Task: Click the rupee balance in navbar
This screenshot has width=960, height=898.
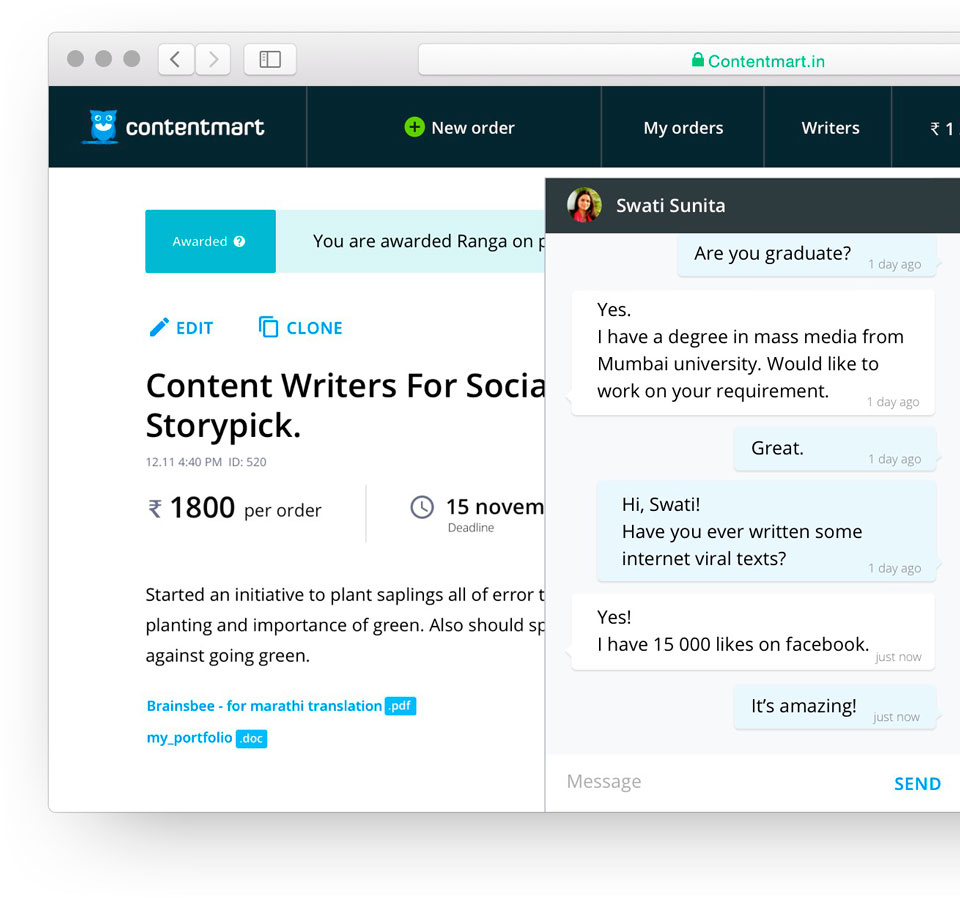Action: point(940,128)
